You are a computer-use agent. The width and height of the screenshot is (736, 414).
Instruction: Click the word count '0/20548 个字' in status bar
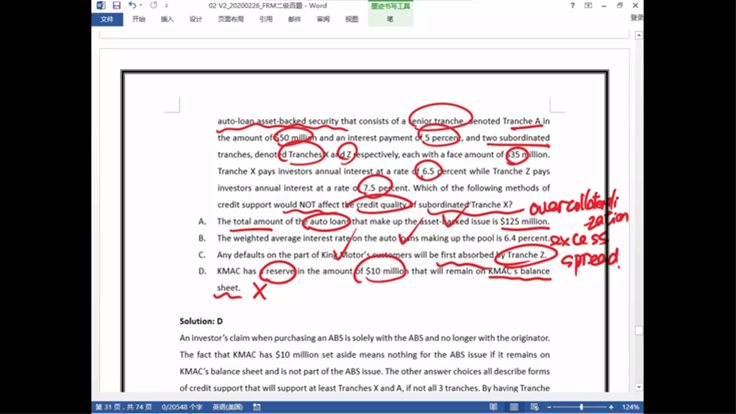coord(182,407)
